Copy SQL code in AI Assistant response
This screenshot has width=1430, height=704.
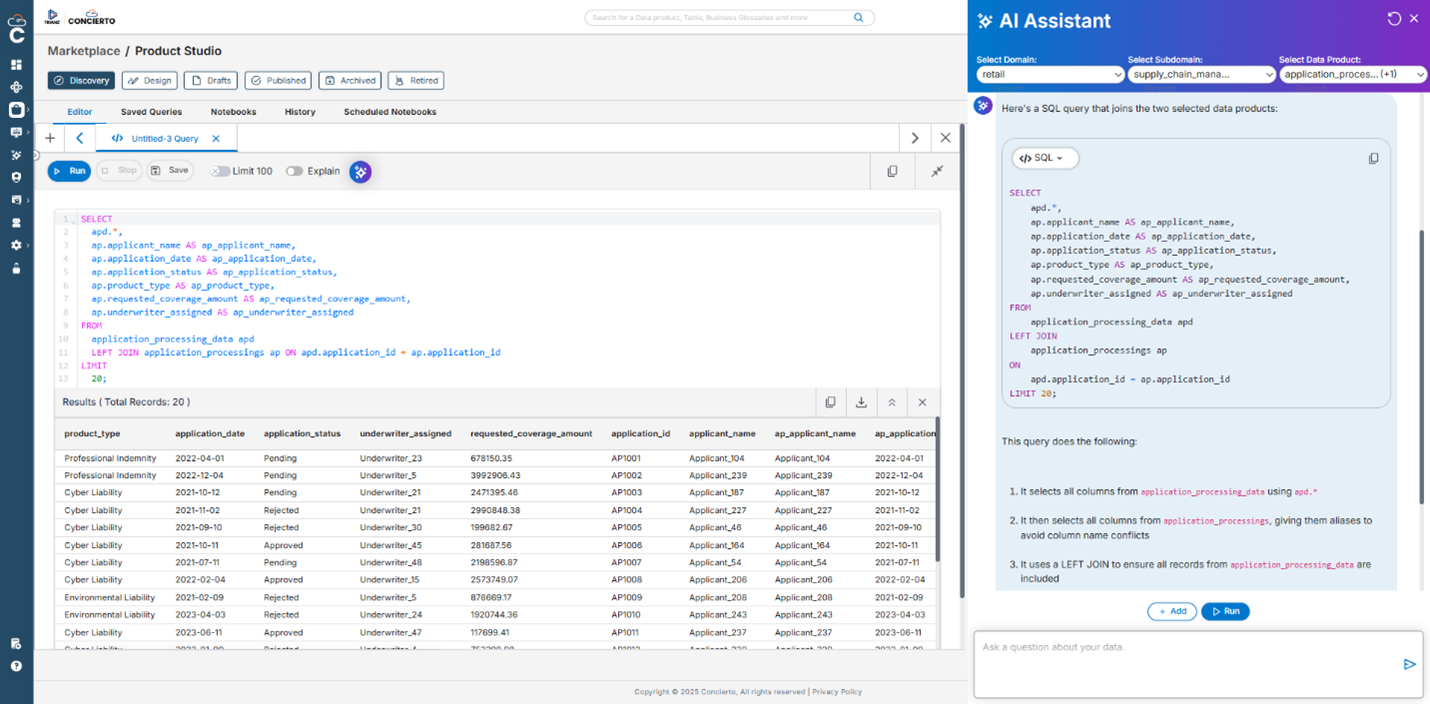pos(1373,158)
